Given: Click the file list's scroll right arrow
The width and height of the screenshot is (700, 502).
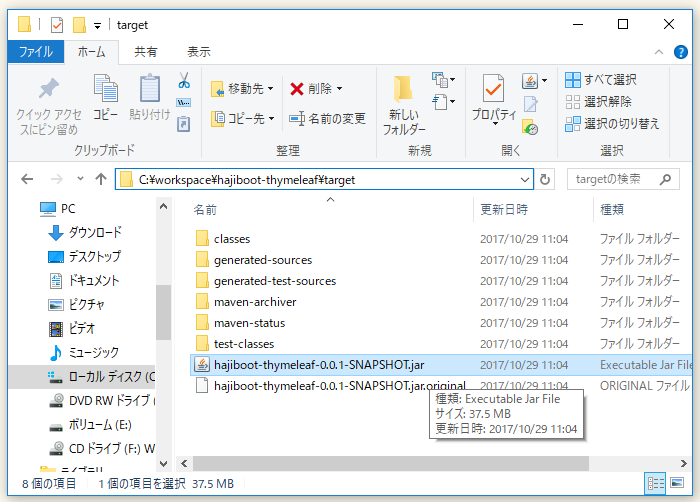Looking at the screenshot, I should click(683, 464).
